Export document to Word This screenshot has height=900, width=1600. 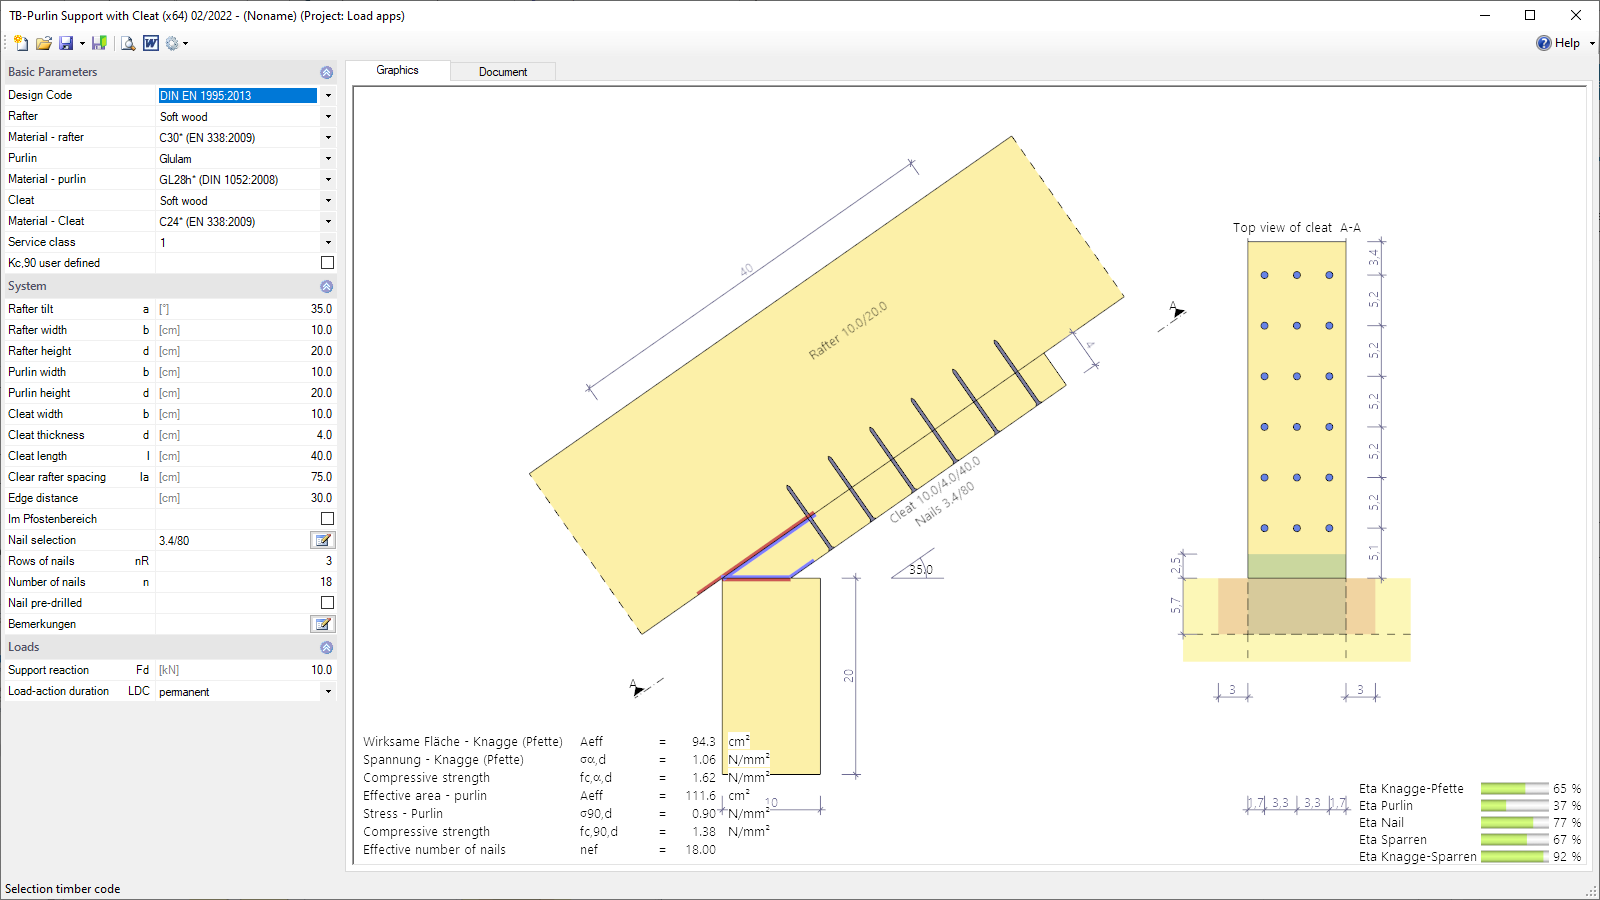(151, 43)
